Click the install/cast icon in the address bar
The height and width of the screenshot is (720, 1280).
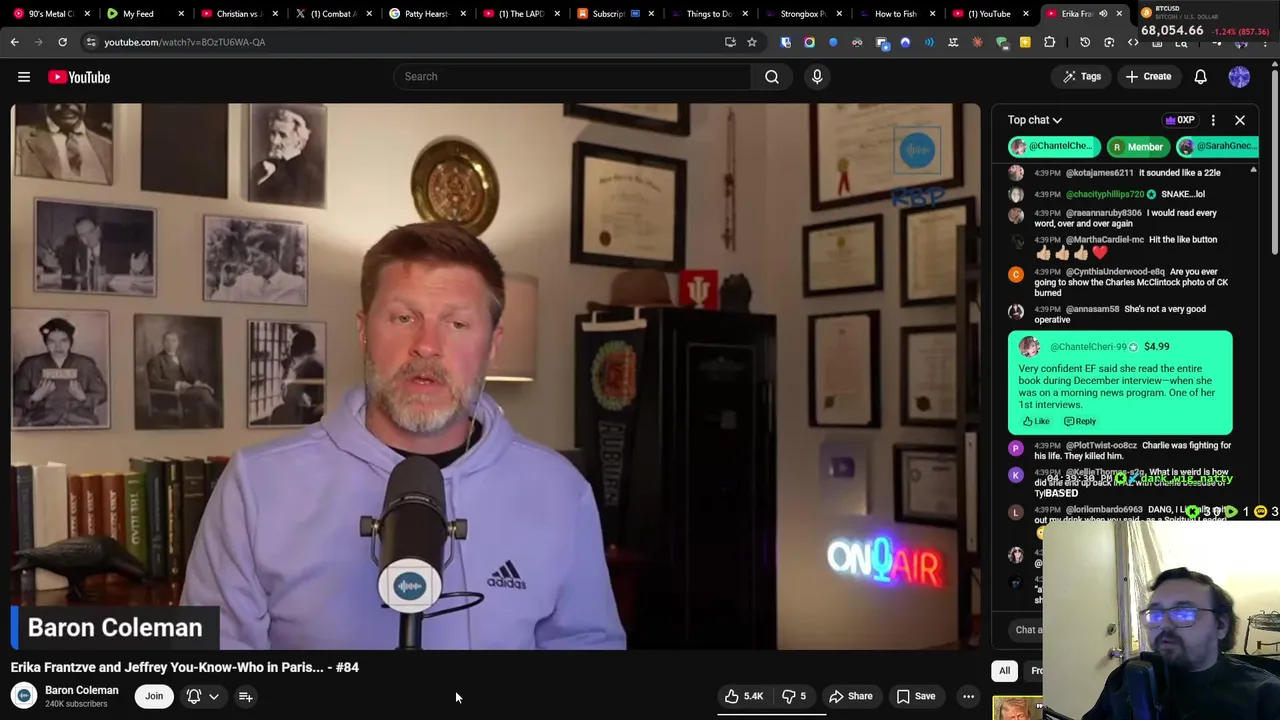[730, 42]
